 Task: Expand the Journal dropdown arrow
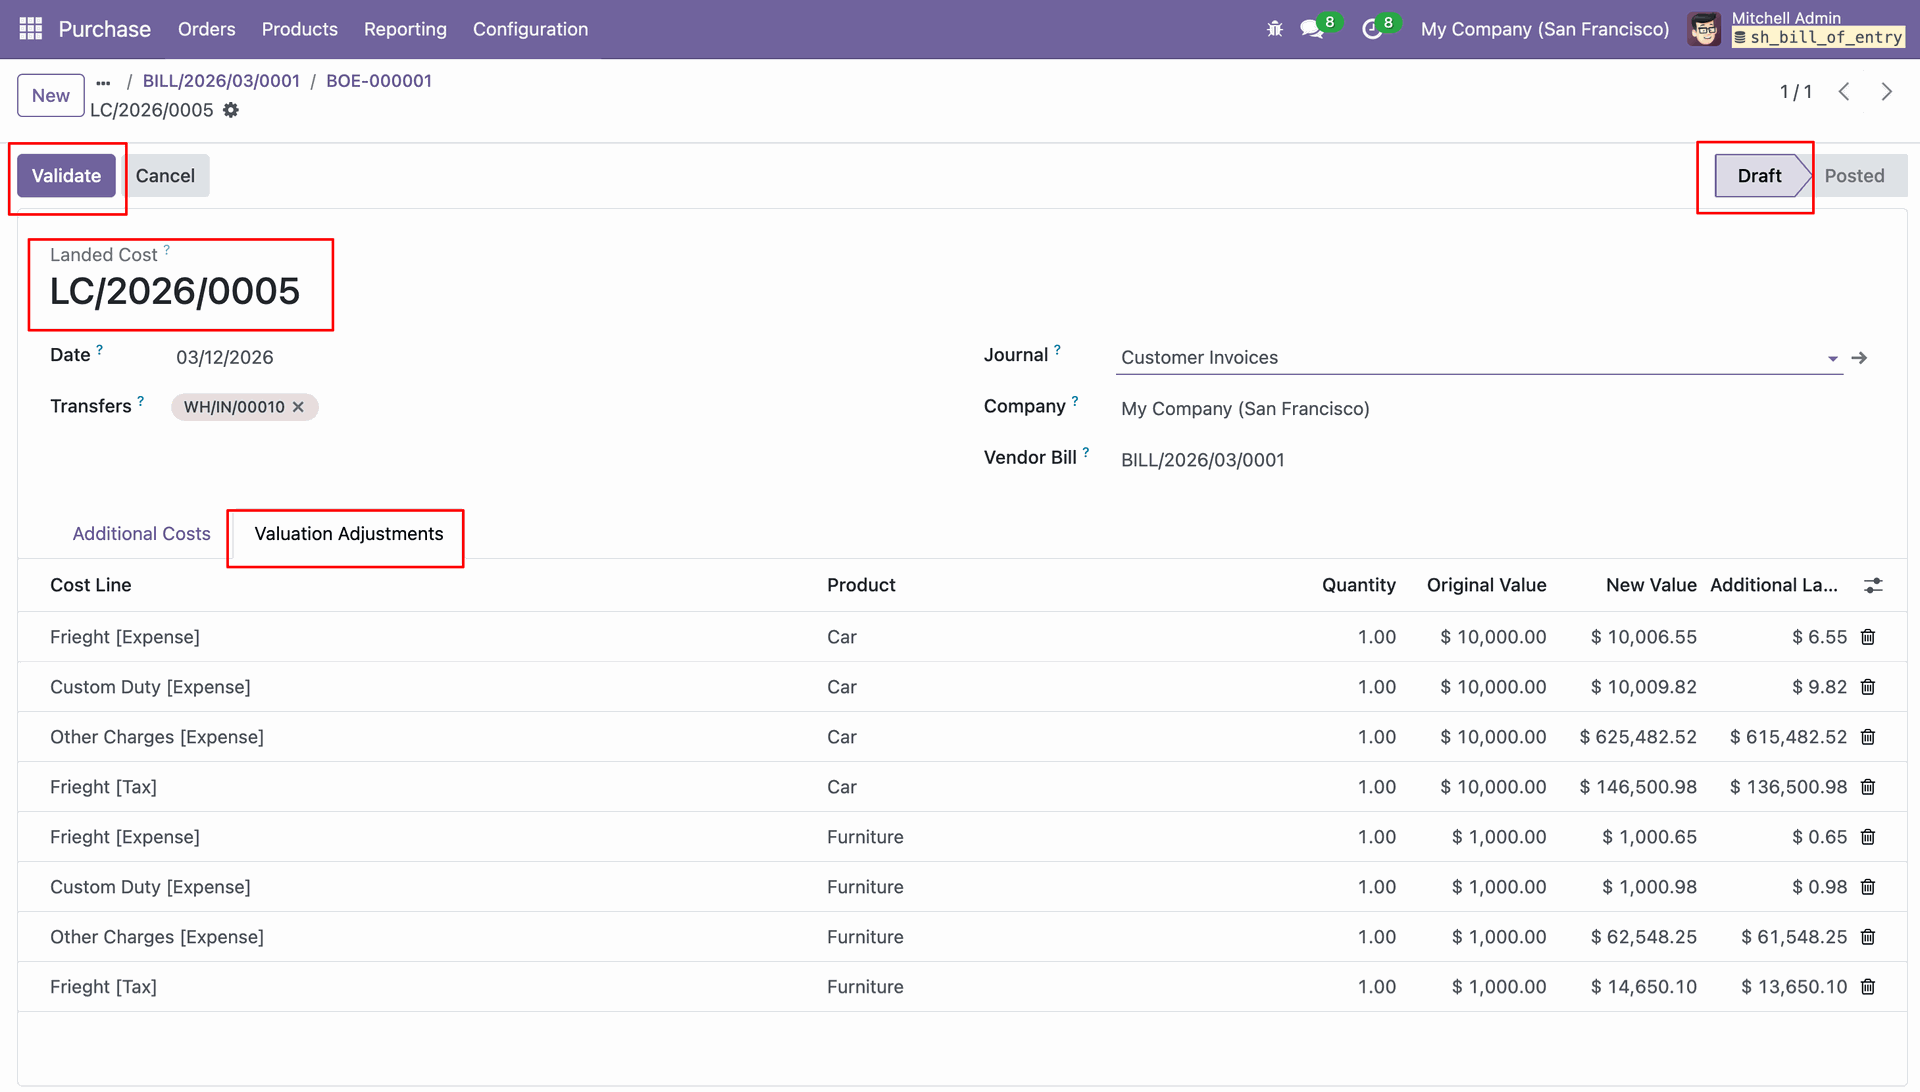tap(1832, 358)
